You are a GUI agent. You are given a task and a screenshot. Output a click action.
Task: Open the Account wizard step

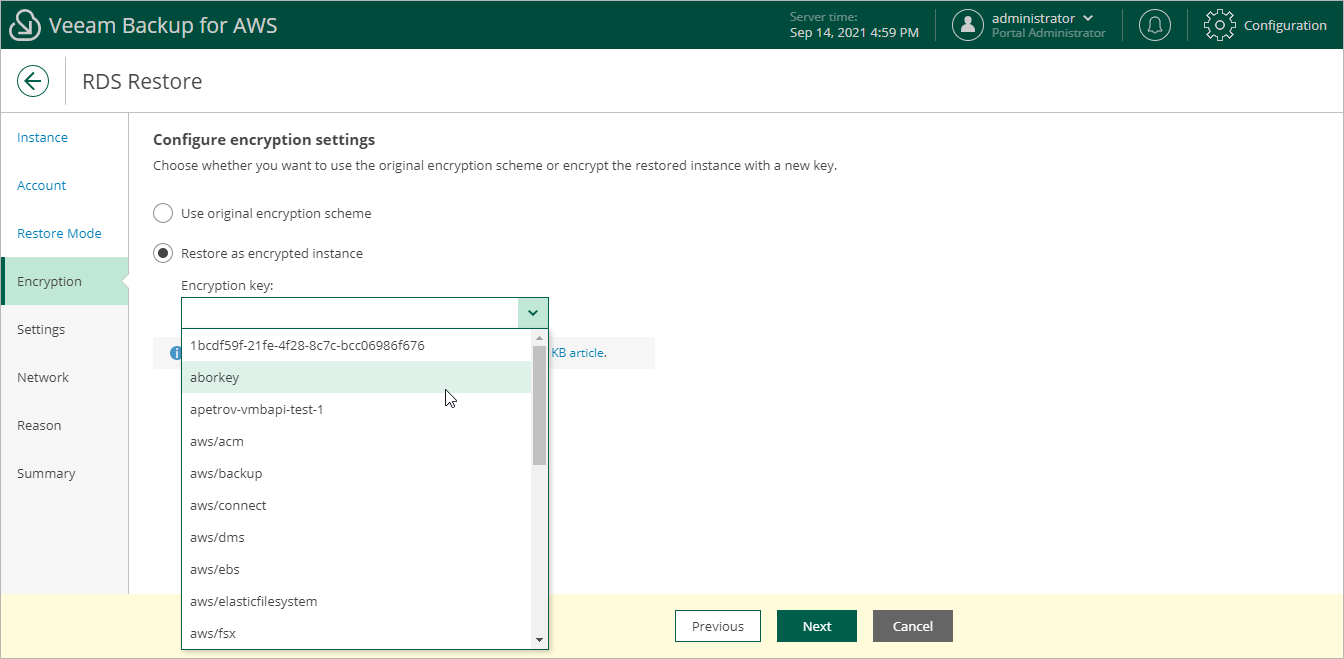pos(41,185)
